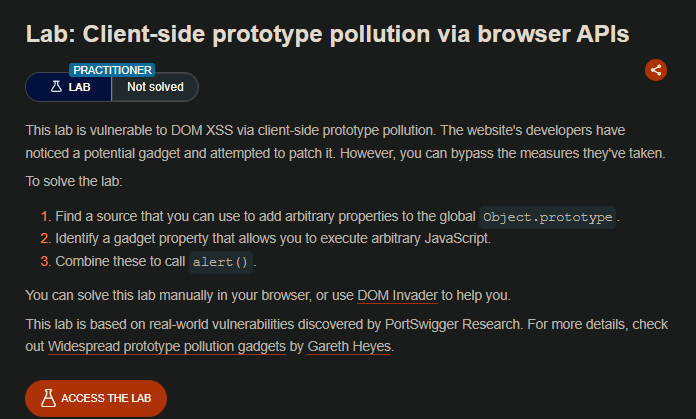Visit the Gareth Heyes author link
The image size is (696, 419).
pyautogui.click(x=349, y=346)
